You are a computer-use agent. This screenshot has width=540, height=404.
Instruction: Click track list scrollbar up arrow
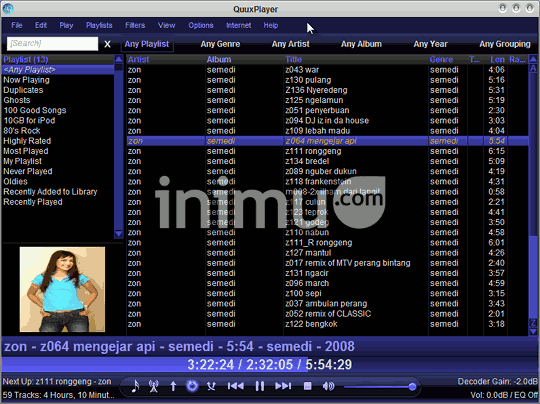[533, 59]
